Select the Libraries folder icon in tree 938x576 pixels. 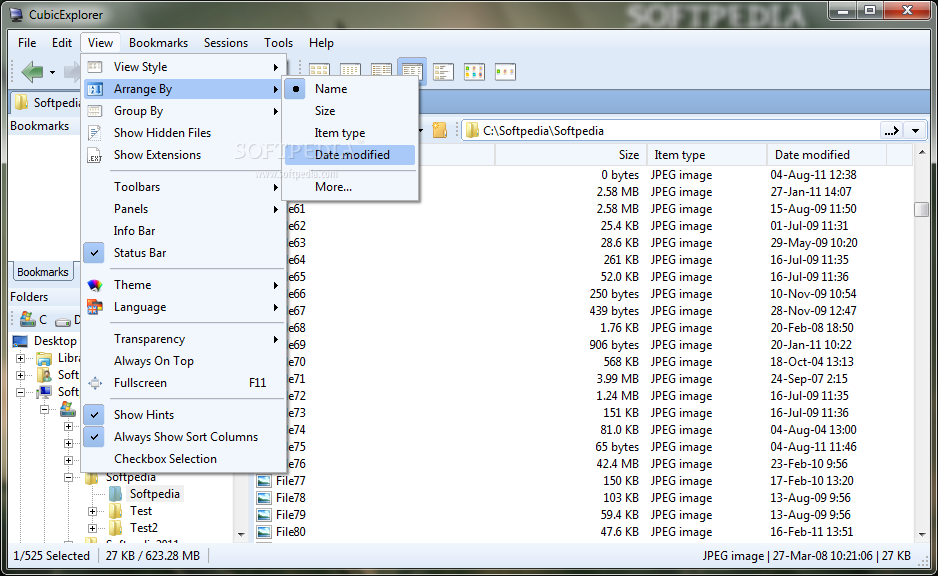click(x=44, y=358)
